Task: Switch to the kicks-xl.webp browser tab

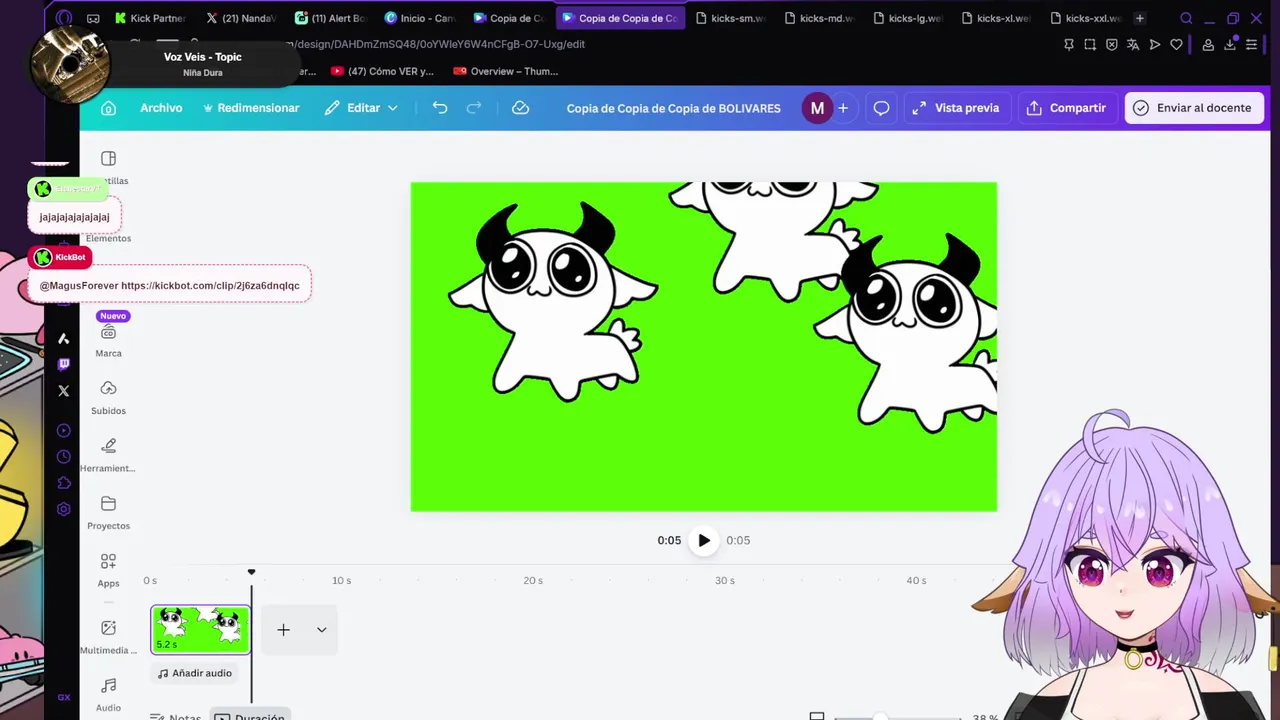Action: click(996, 18)
